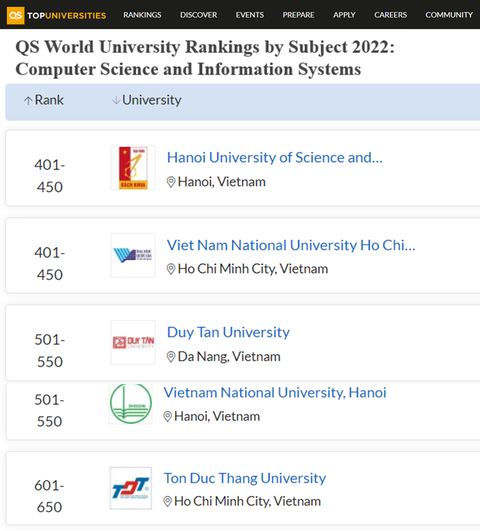Open Hanoi University of Science and… link

(275, 157)
